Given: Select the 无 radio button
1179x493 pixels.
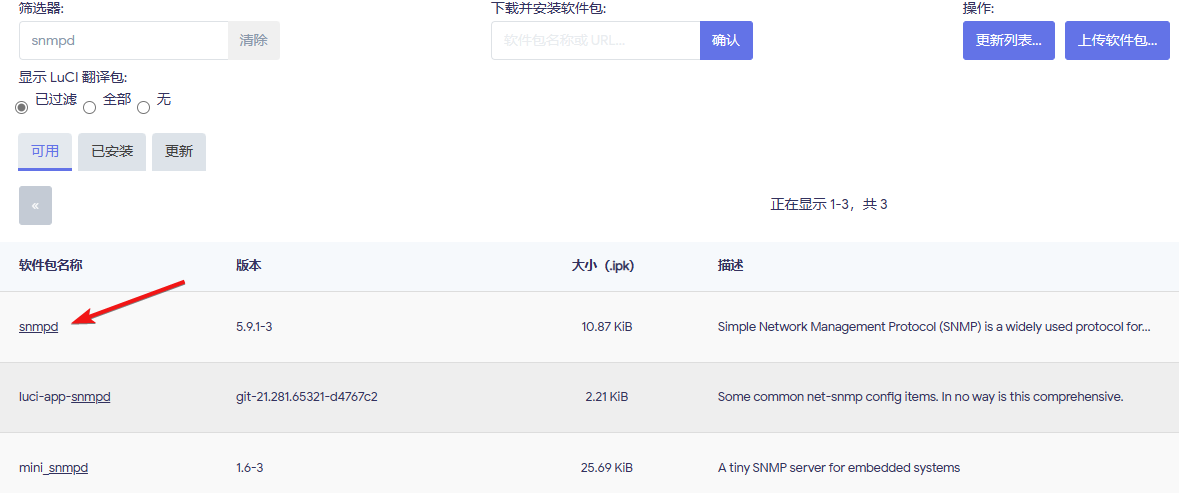Looking at the screenshot, I should coord(144,107).
